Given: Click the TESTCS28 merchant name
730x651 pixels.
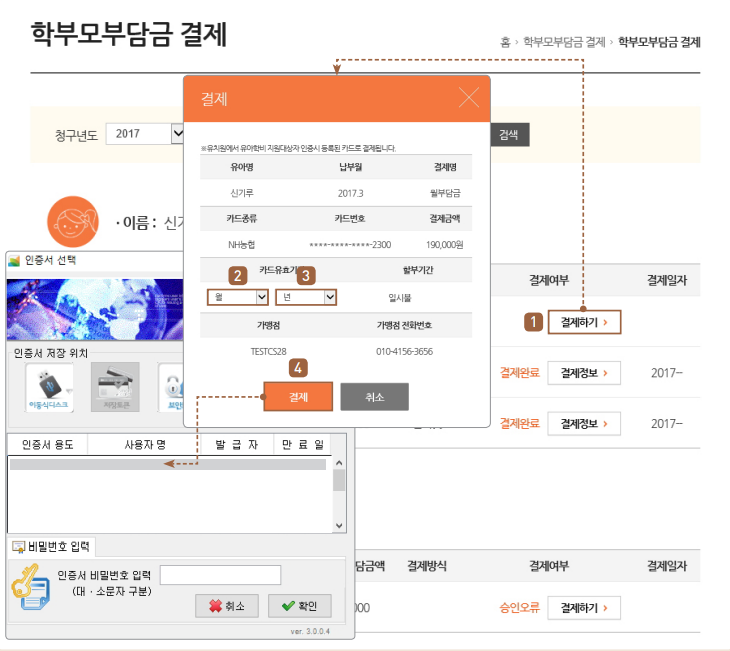Looking at the screenshot, I should 269,352.
